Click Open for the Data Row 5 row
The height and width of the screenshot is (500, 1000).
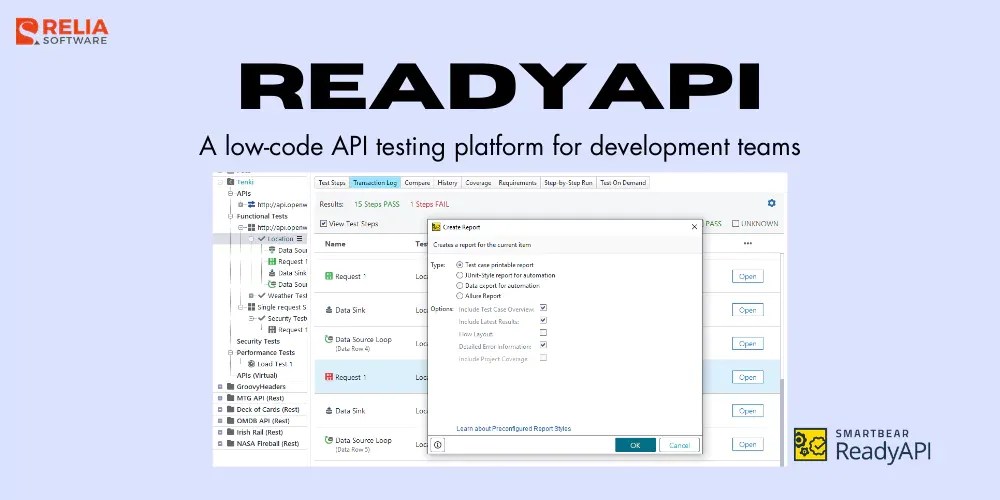pos(747,444)
